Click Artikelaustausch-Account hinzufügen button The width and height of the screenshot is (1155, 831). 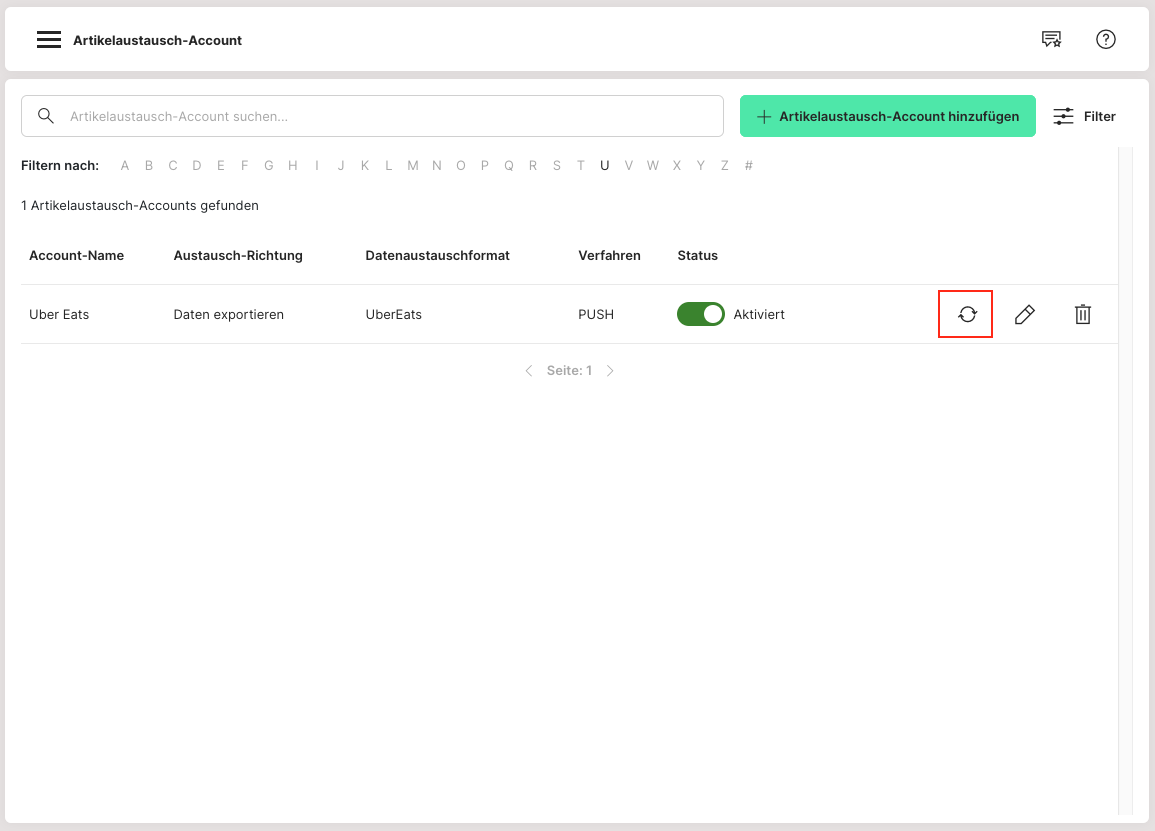pyautogui.click(x=887, y=116)
